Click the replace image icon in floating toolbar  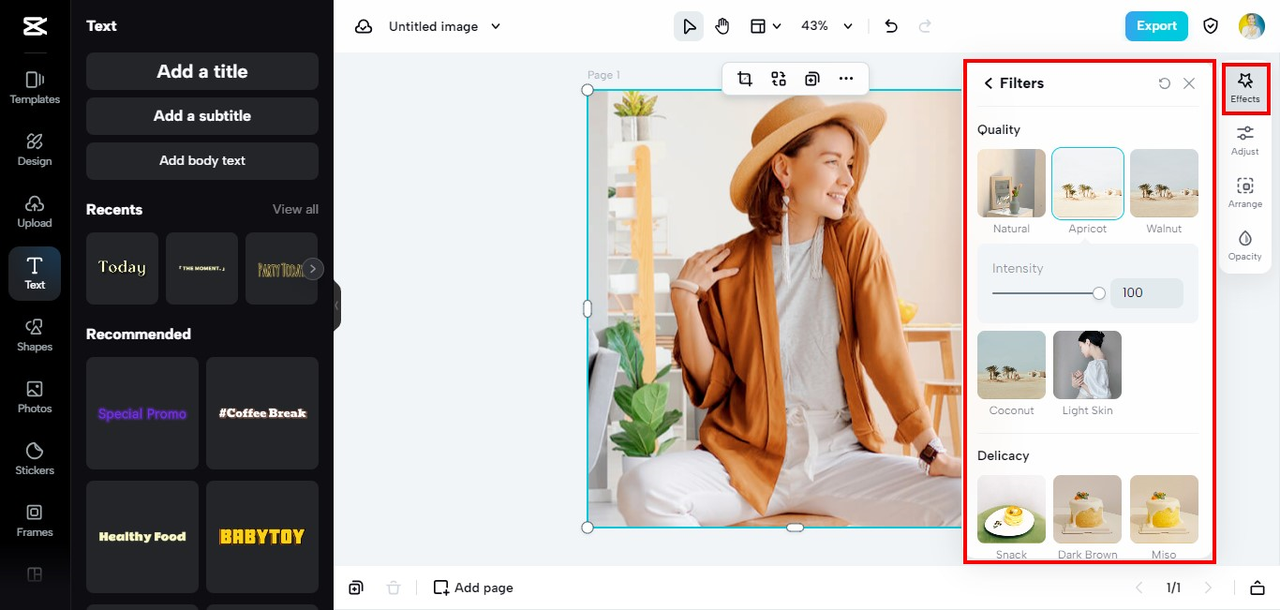(x=779, y=79)
